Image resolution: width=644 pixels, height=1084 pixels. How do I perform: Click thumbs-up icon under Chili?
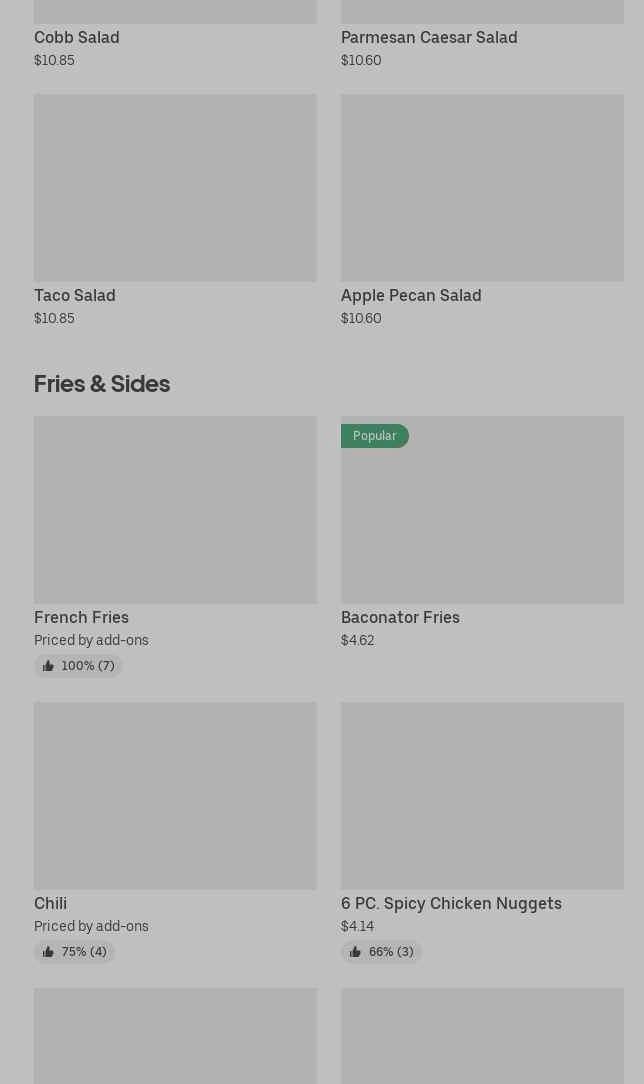tap(48, 952)
